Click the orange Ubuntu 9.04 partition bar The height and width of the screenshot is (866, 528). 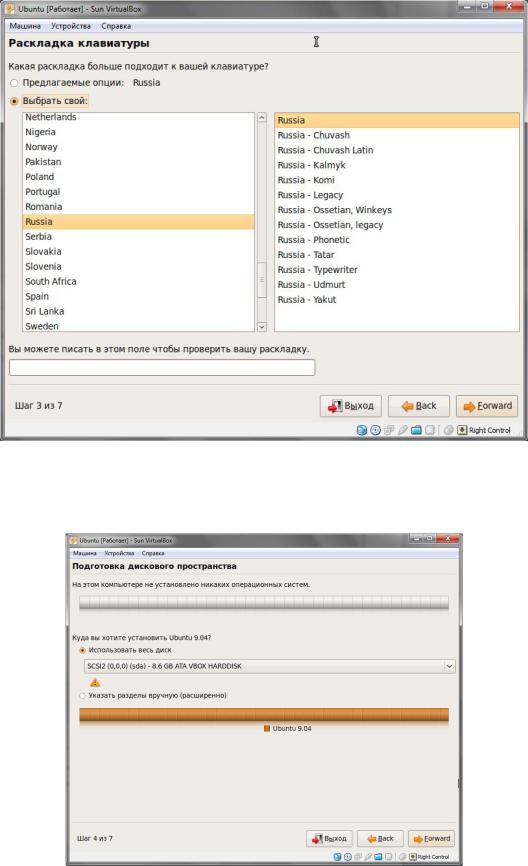pyautogui.click(x=264, y=715)
